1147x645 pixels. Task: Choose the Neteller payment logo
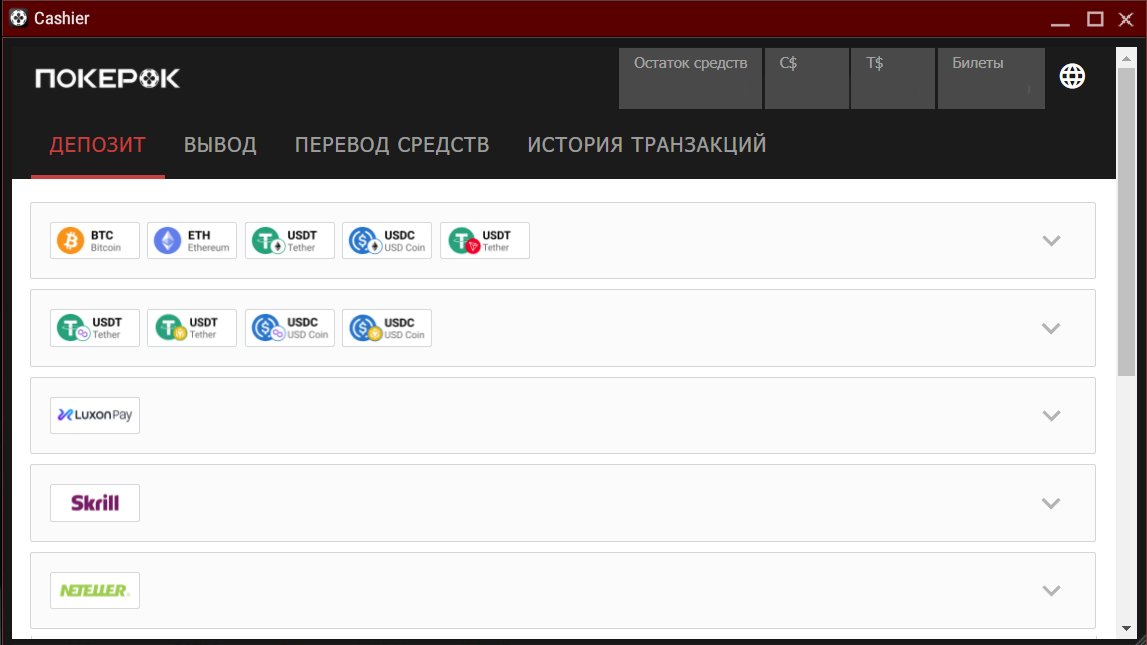pyautogui.click(x=95, y=590)
